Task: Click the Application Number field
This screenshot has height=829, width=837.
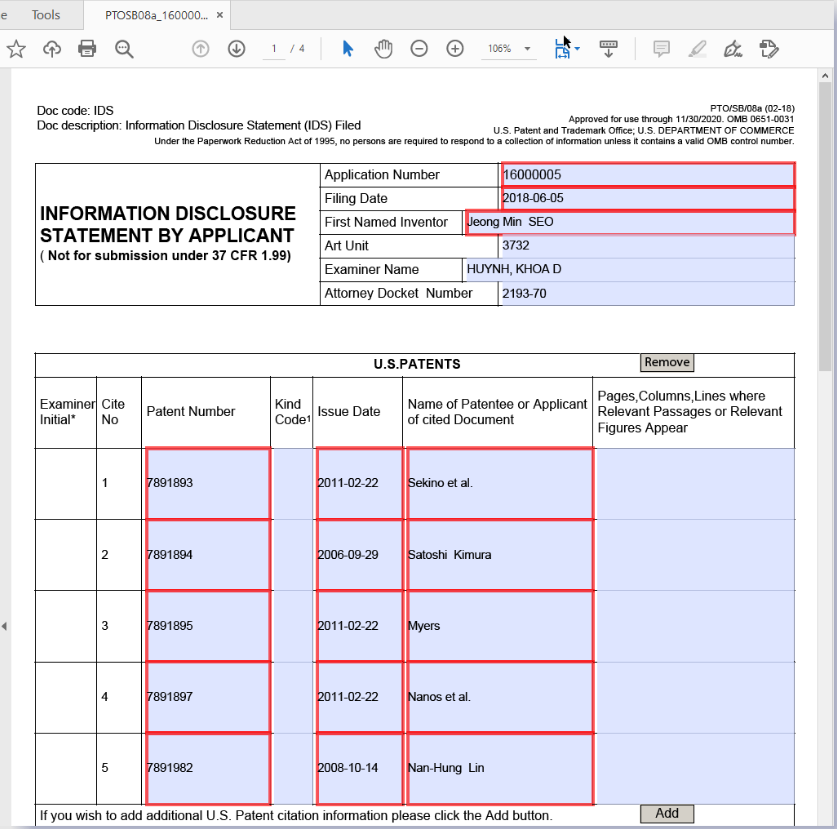Action: (647, 175)
